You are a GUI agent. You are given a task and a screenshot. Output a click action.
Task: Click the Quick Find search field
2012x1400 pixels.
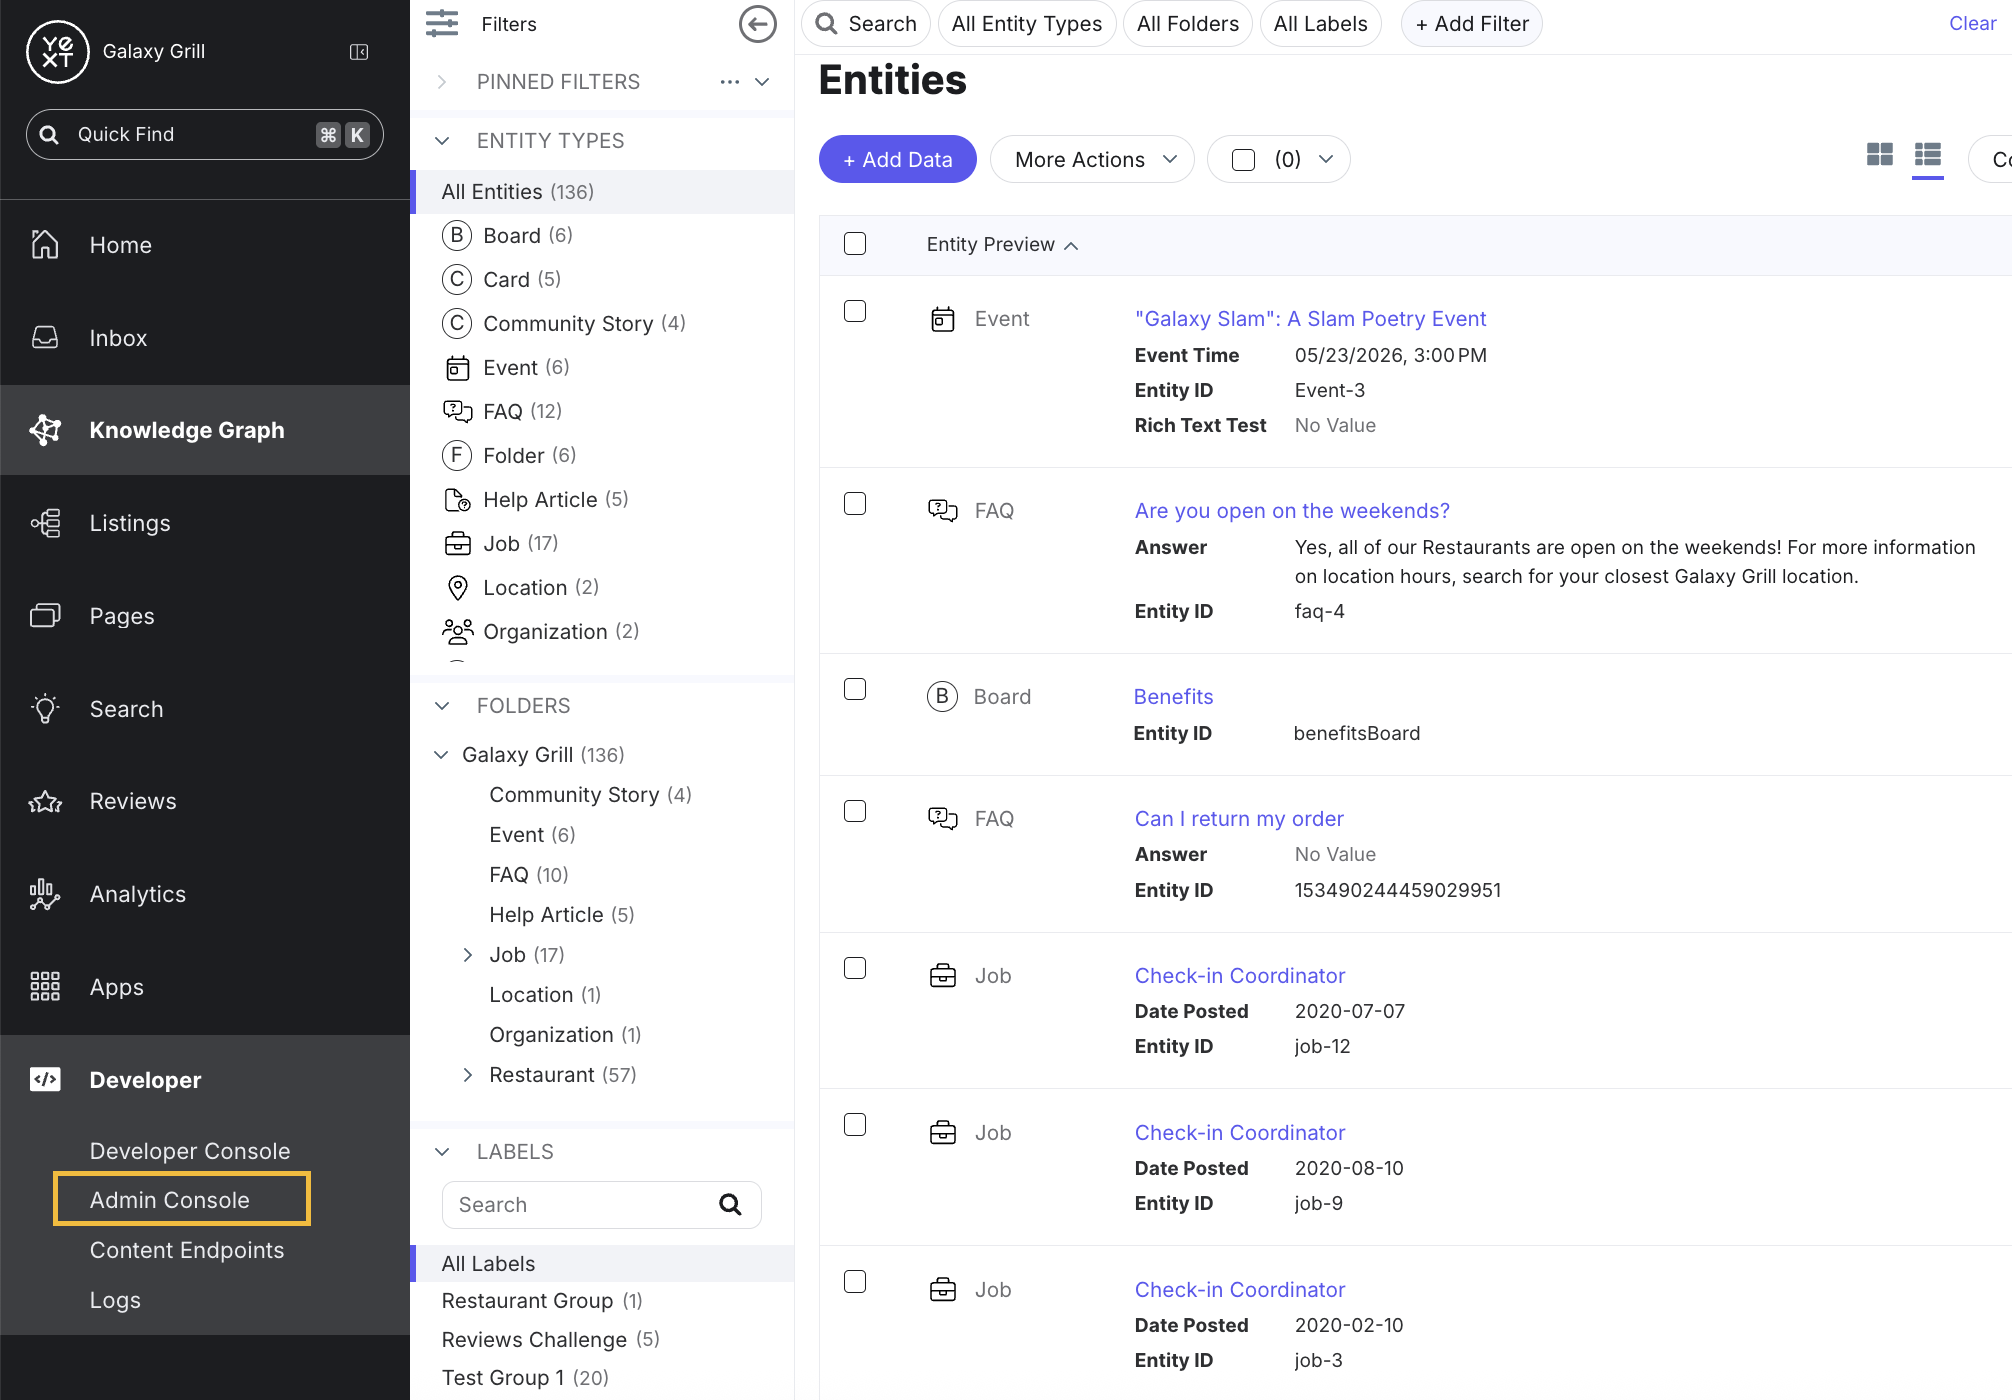click(x=205, y=134)
